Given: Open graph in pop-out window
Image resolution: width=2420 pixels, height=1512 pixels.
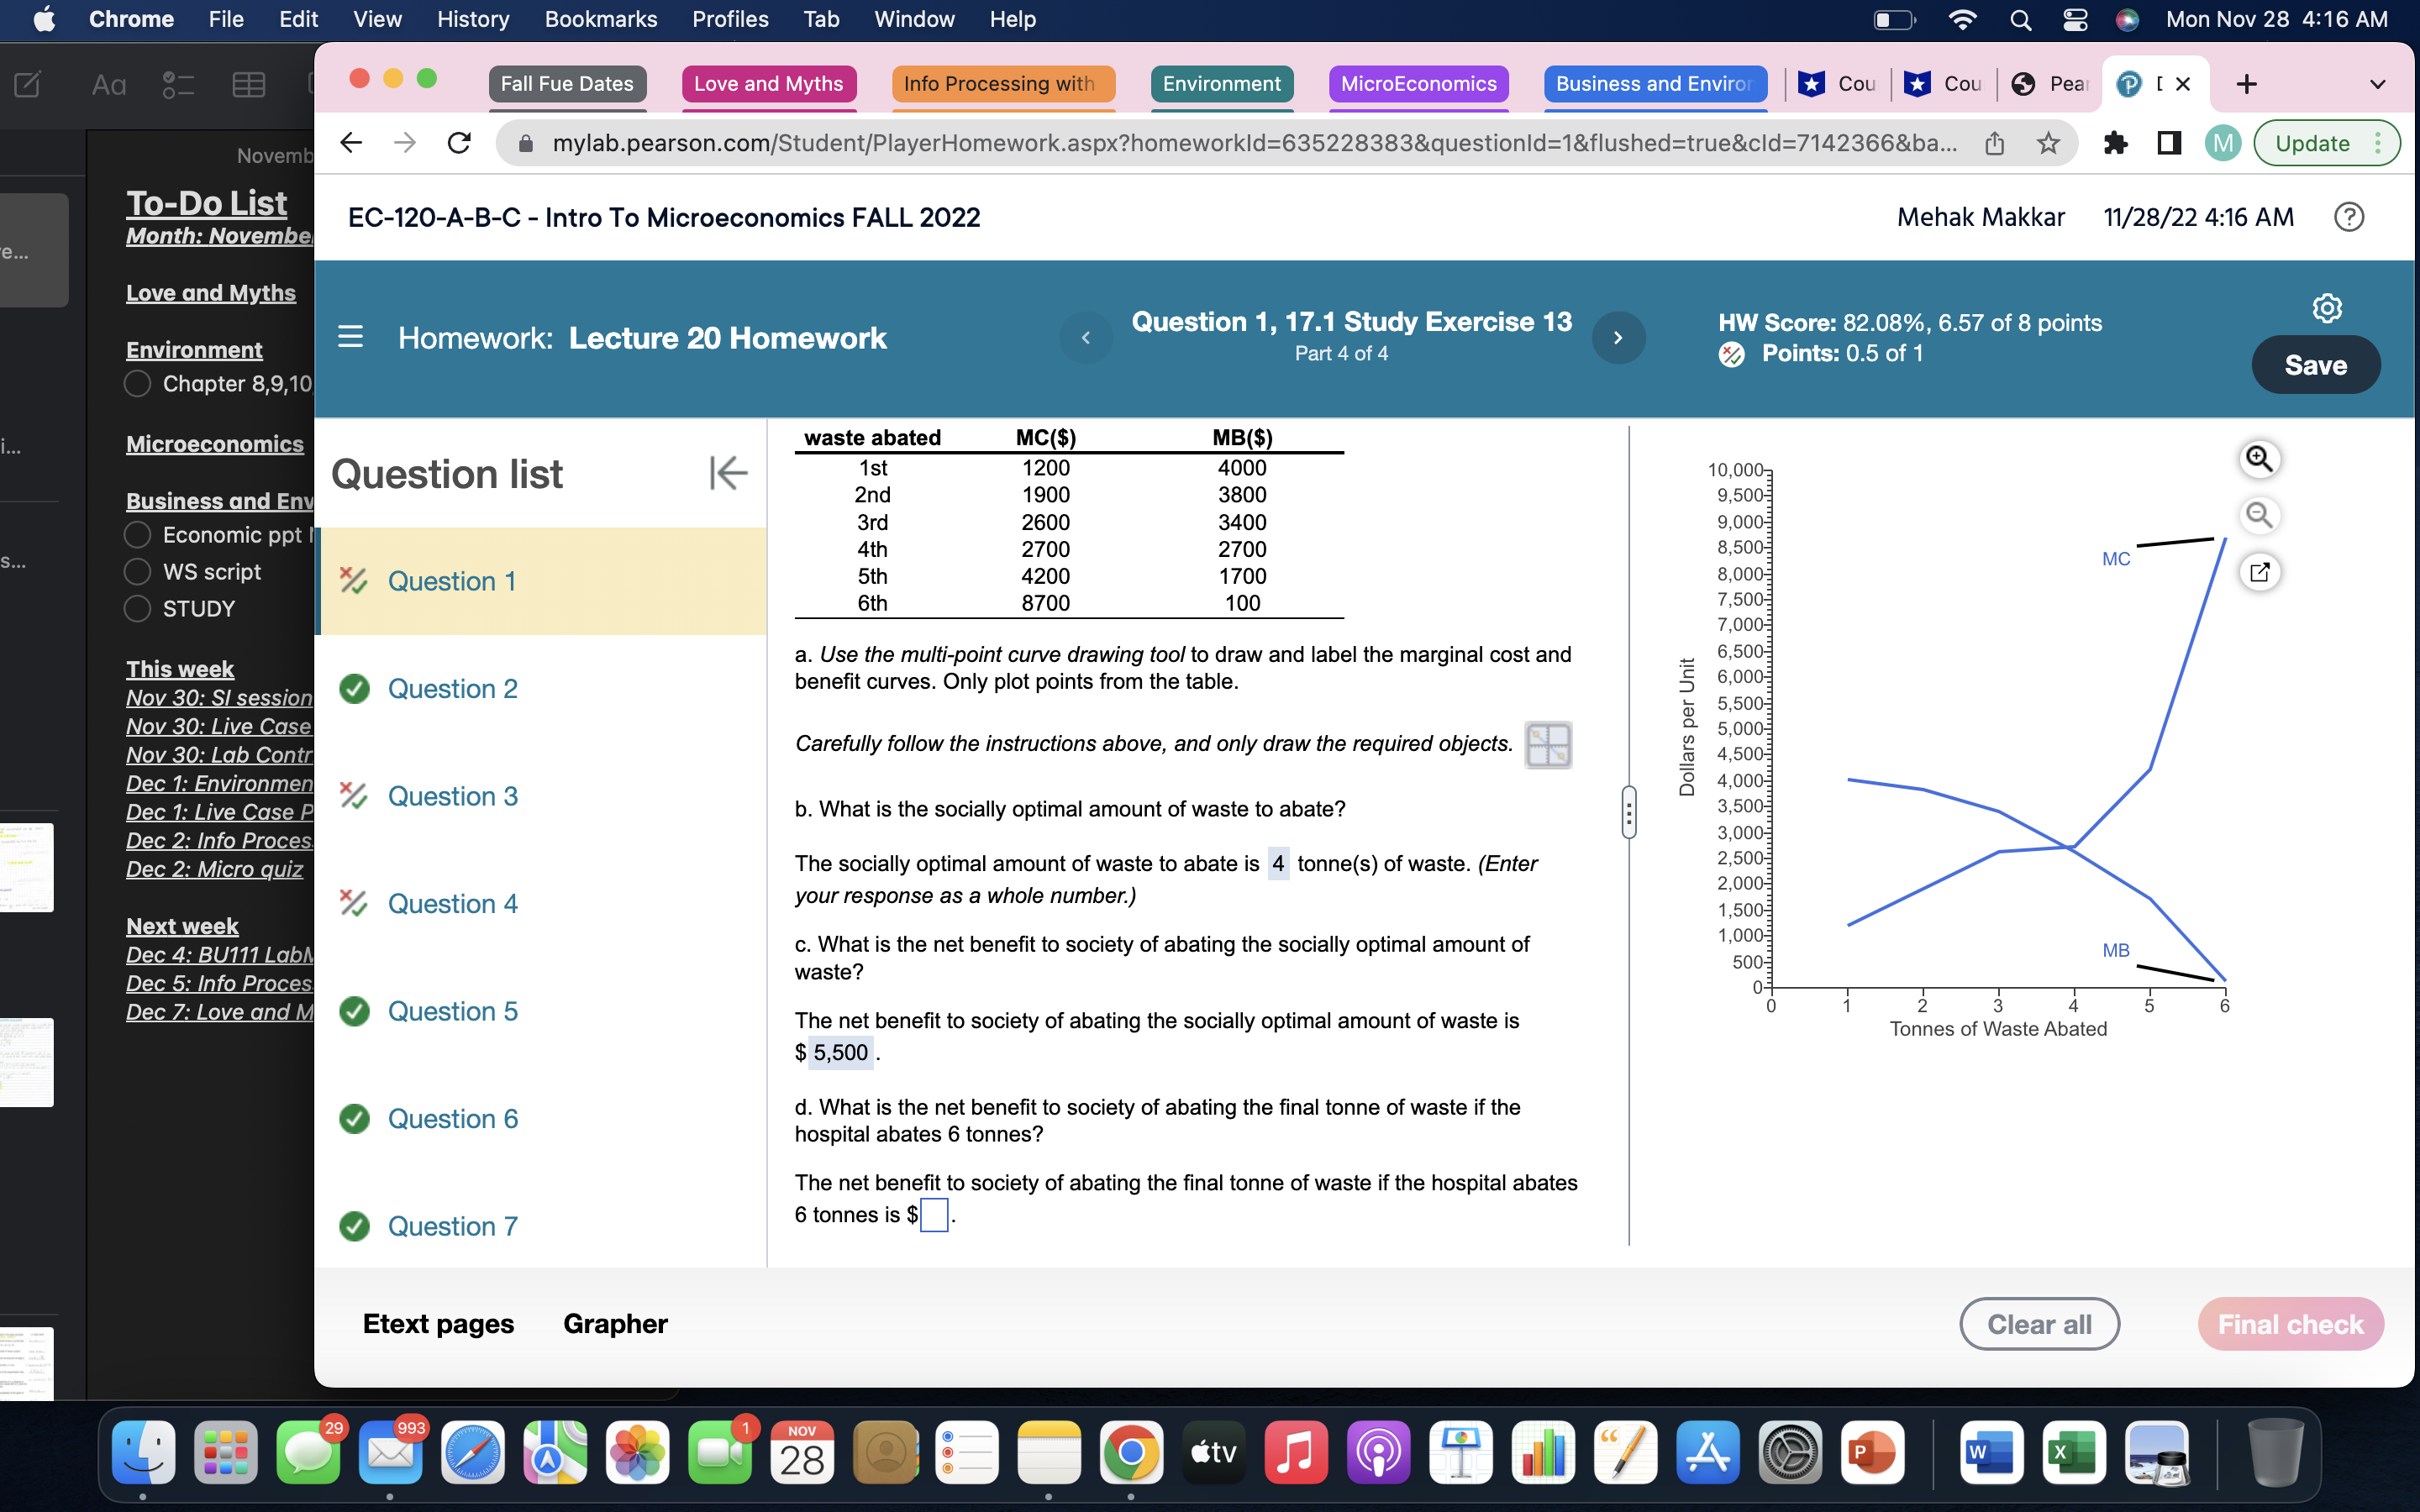Looking at the screenshot, I should point(2258,573).
